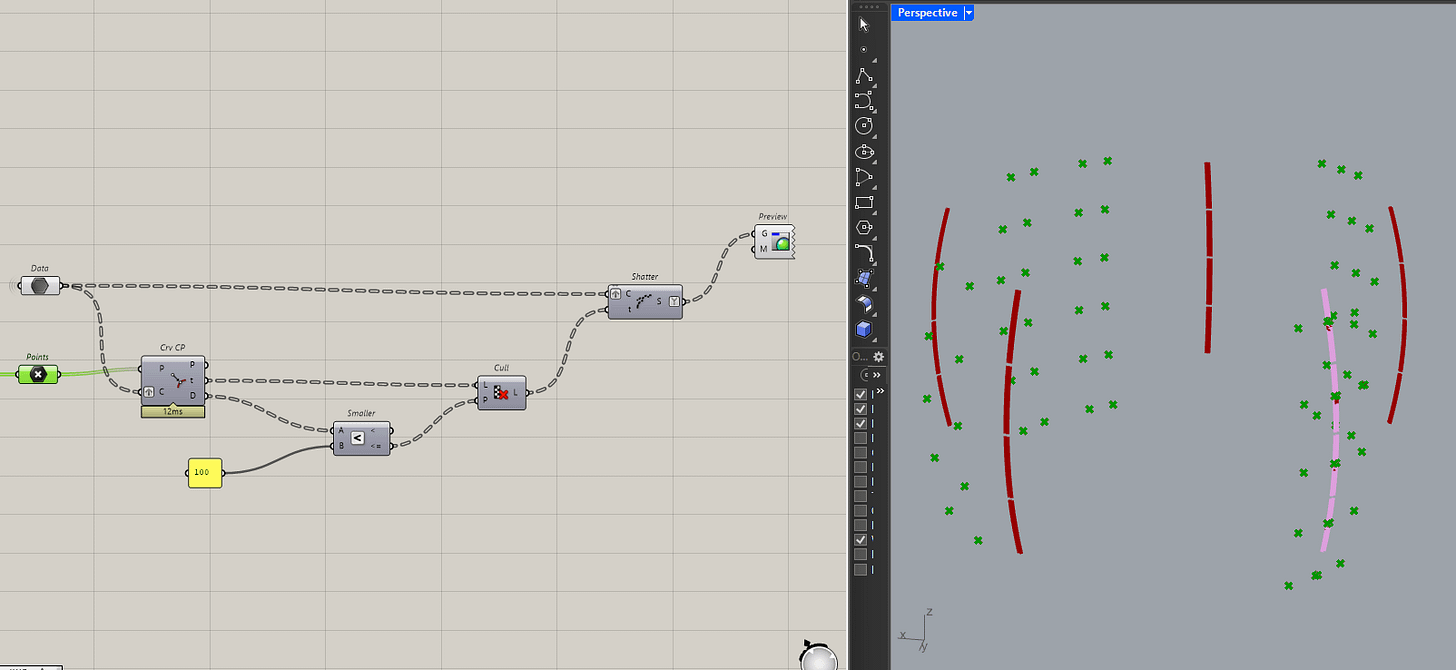Open the Perspective viewport dropdown arrow
Screen dimensions: 1456x670
pyautogui.click(x=969, y=13)
